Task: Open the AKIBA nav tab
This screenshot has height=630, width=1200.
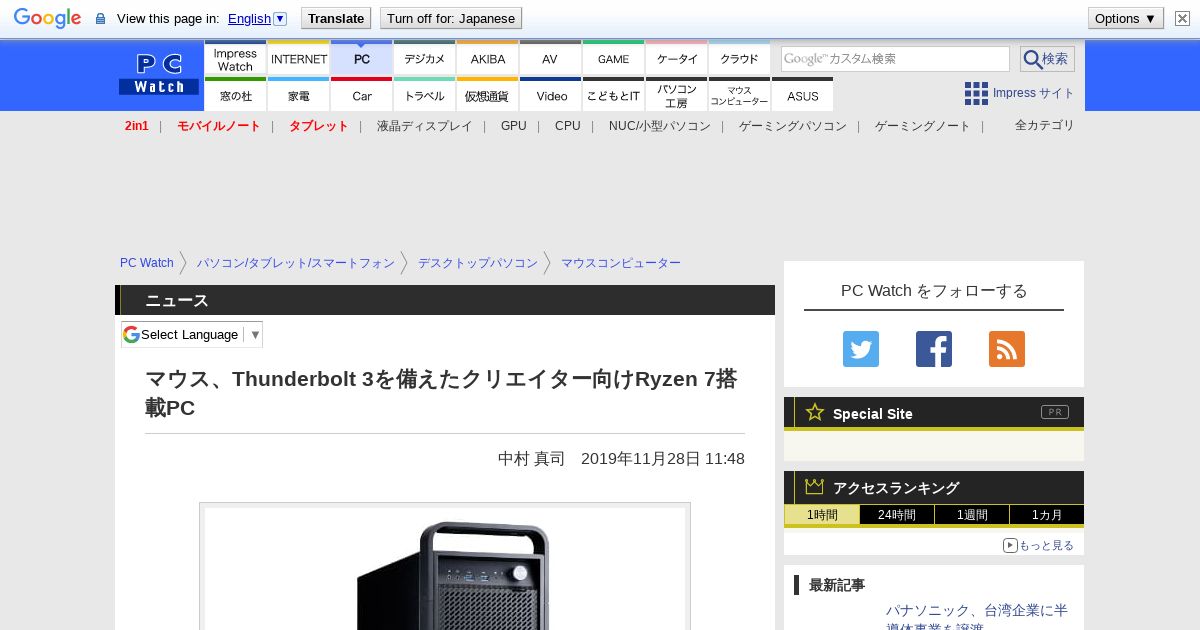Action: pyautogui.click(x=488, y=59)
